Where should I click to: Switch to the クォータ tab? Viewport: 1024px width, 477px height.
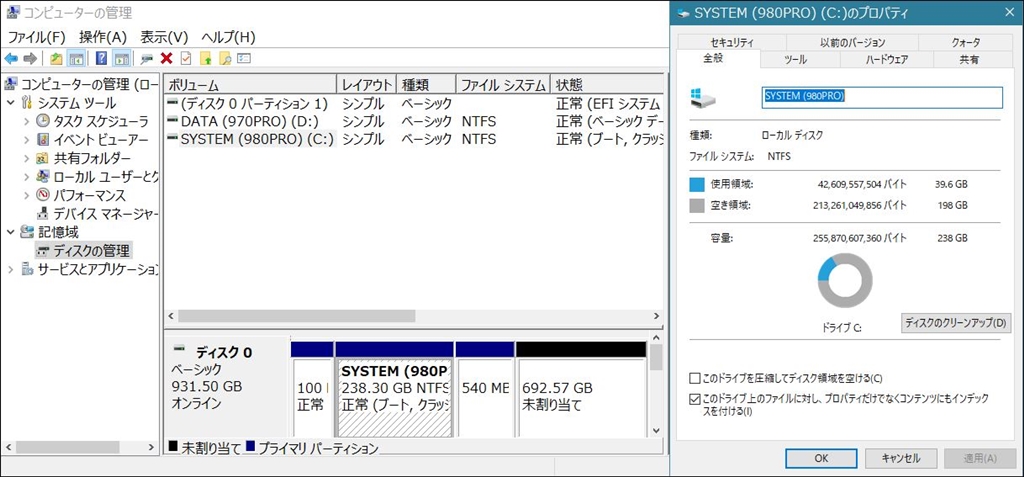click(966, 42)
